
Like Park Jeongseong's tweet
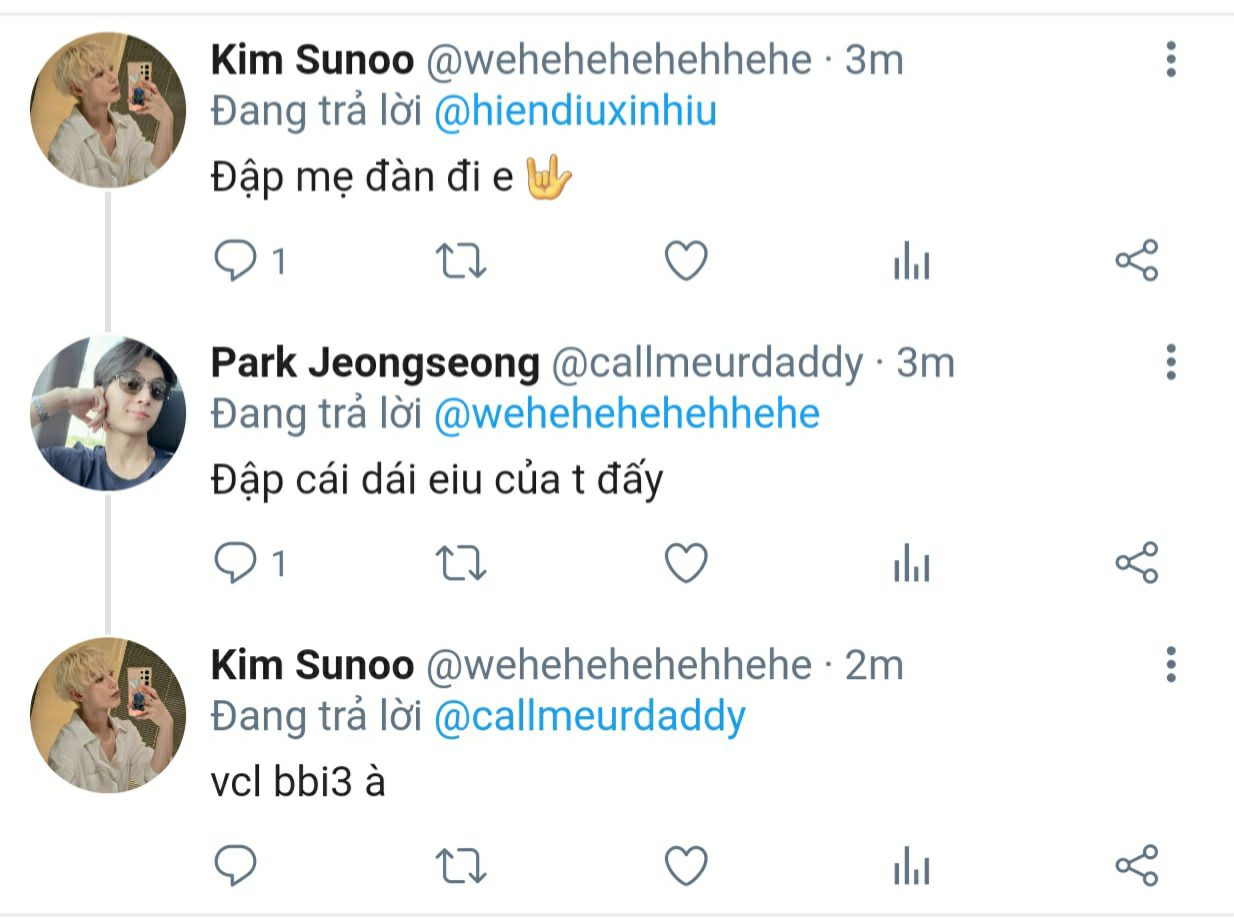[687, 564]
